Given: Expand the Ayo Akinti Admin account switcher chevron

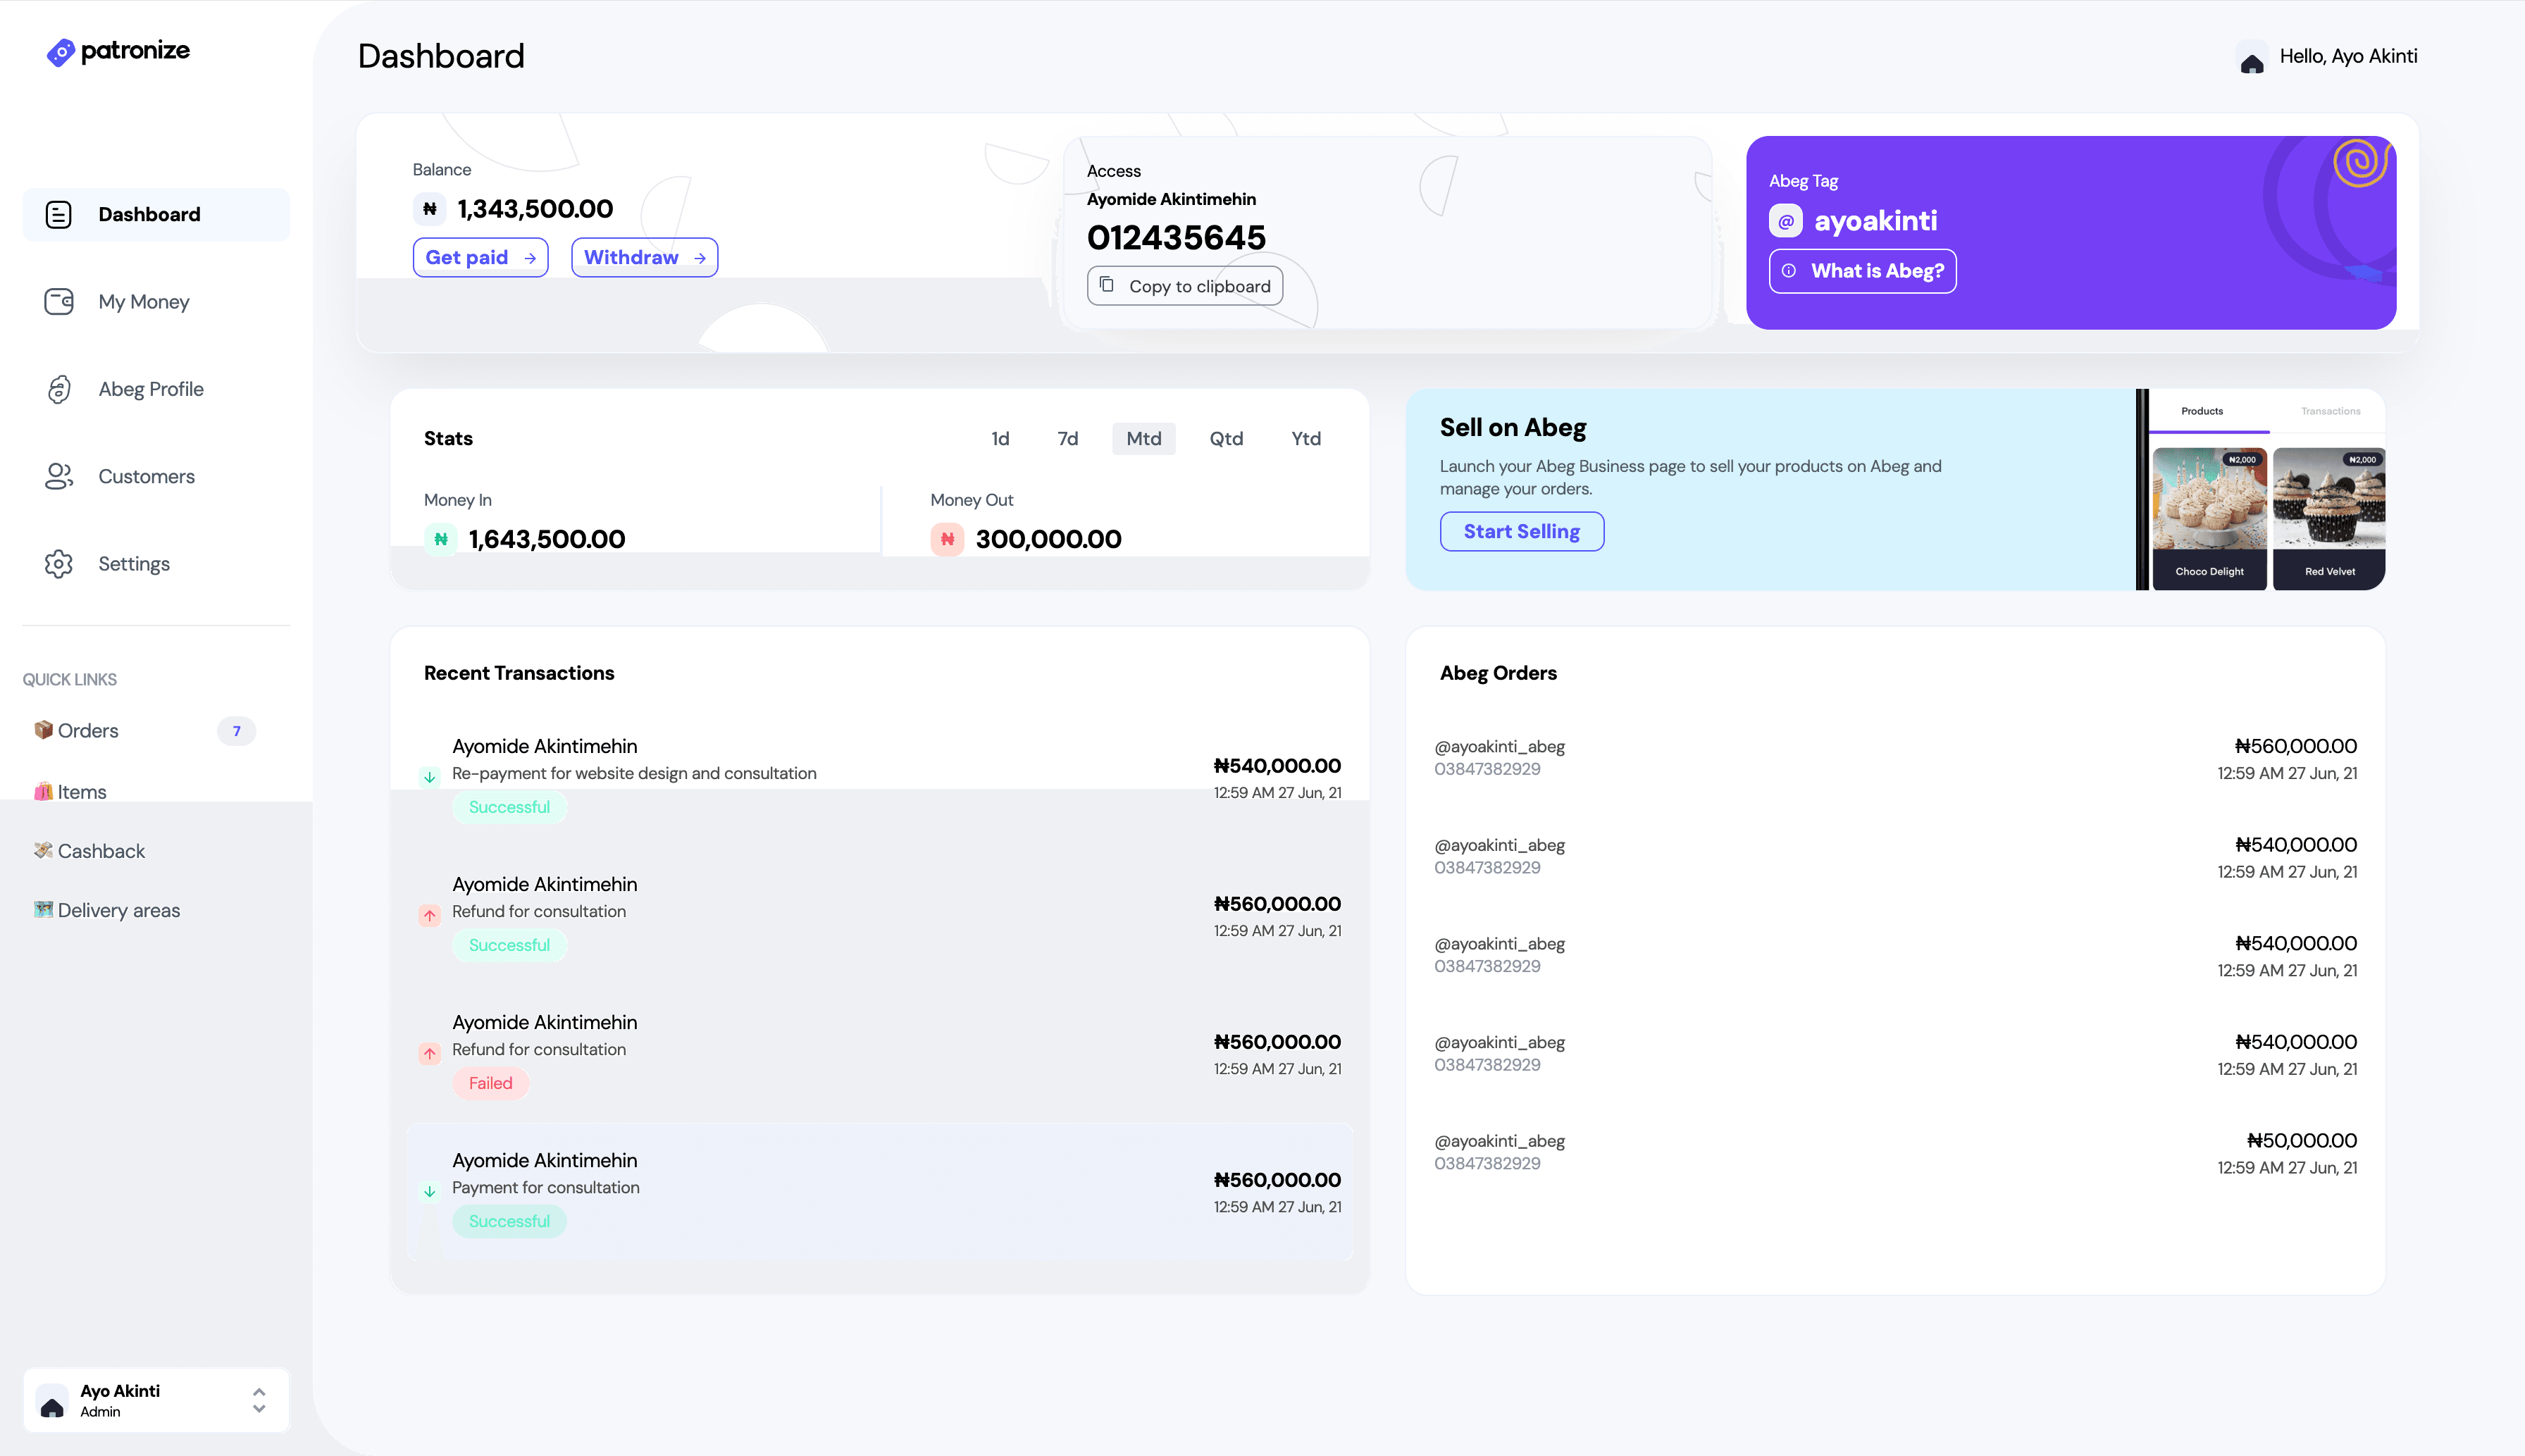Looking at the screenshot, I should (259, 1400).
